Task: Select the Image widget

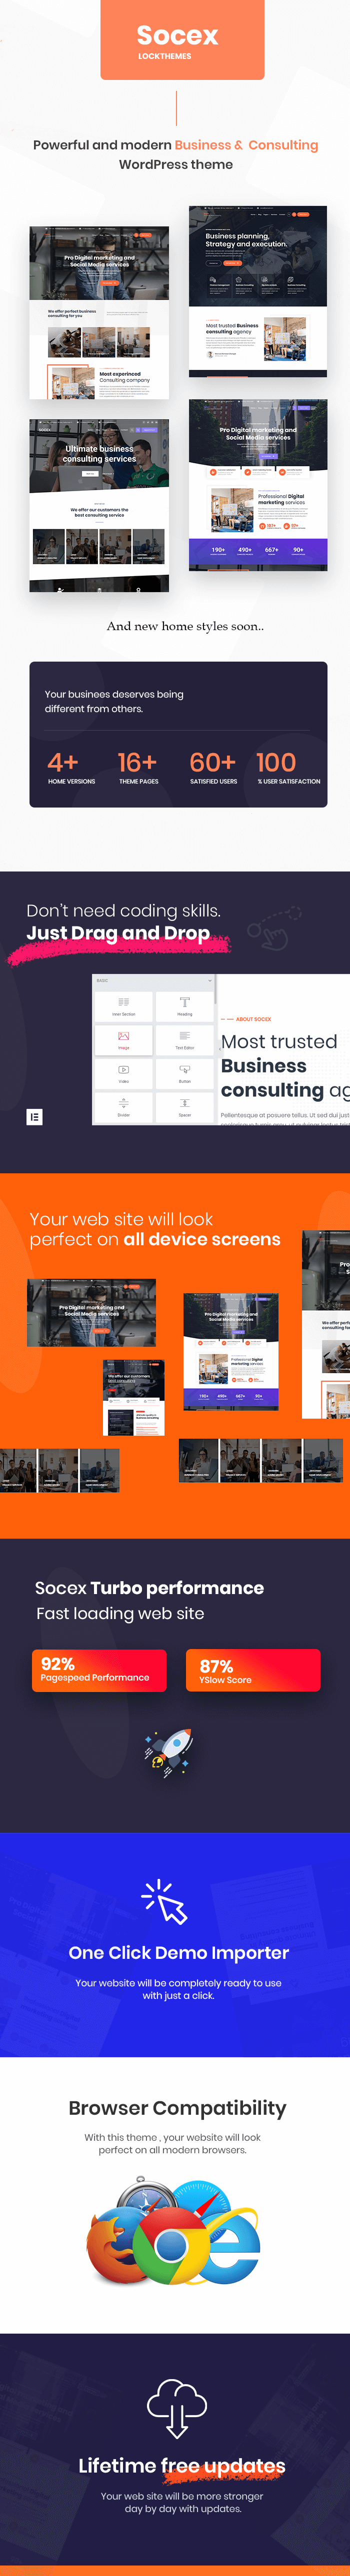Action: click(x=123, y=1040)
